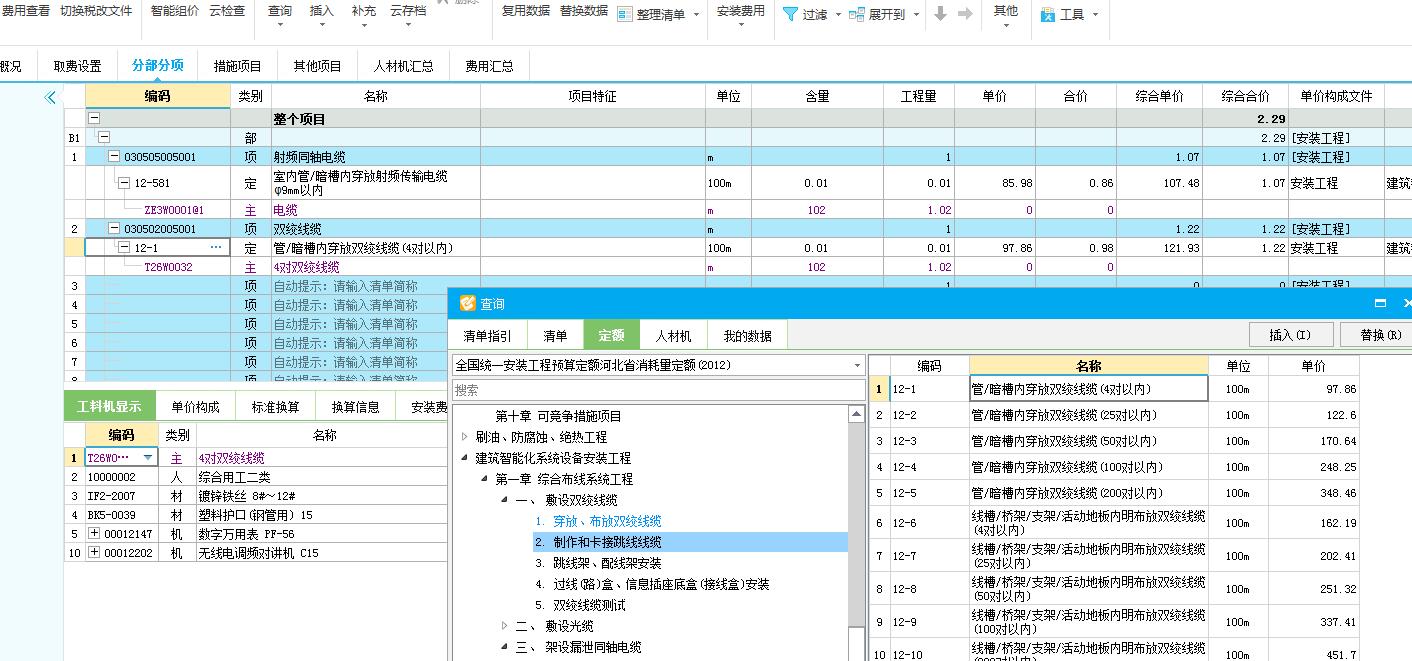Open the 单价构成 bottom tab
Image resolution: width=1412 pixels, height=661 pixels.
(195, 407)
